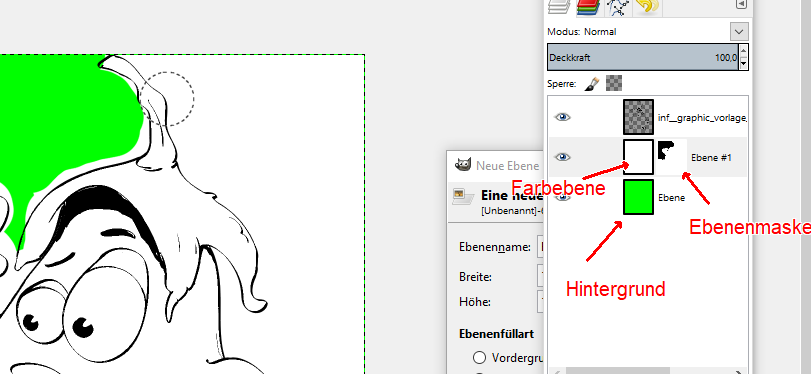Choose the Vordergrund fill radio option

coord(479,357)
